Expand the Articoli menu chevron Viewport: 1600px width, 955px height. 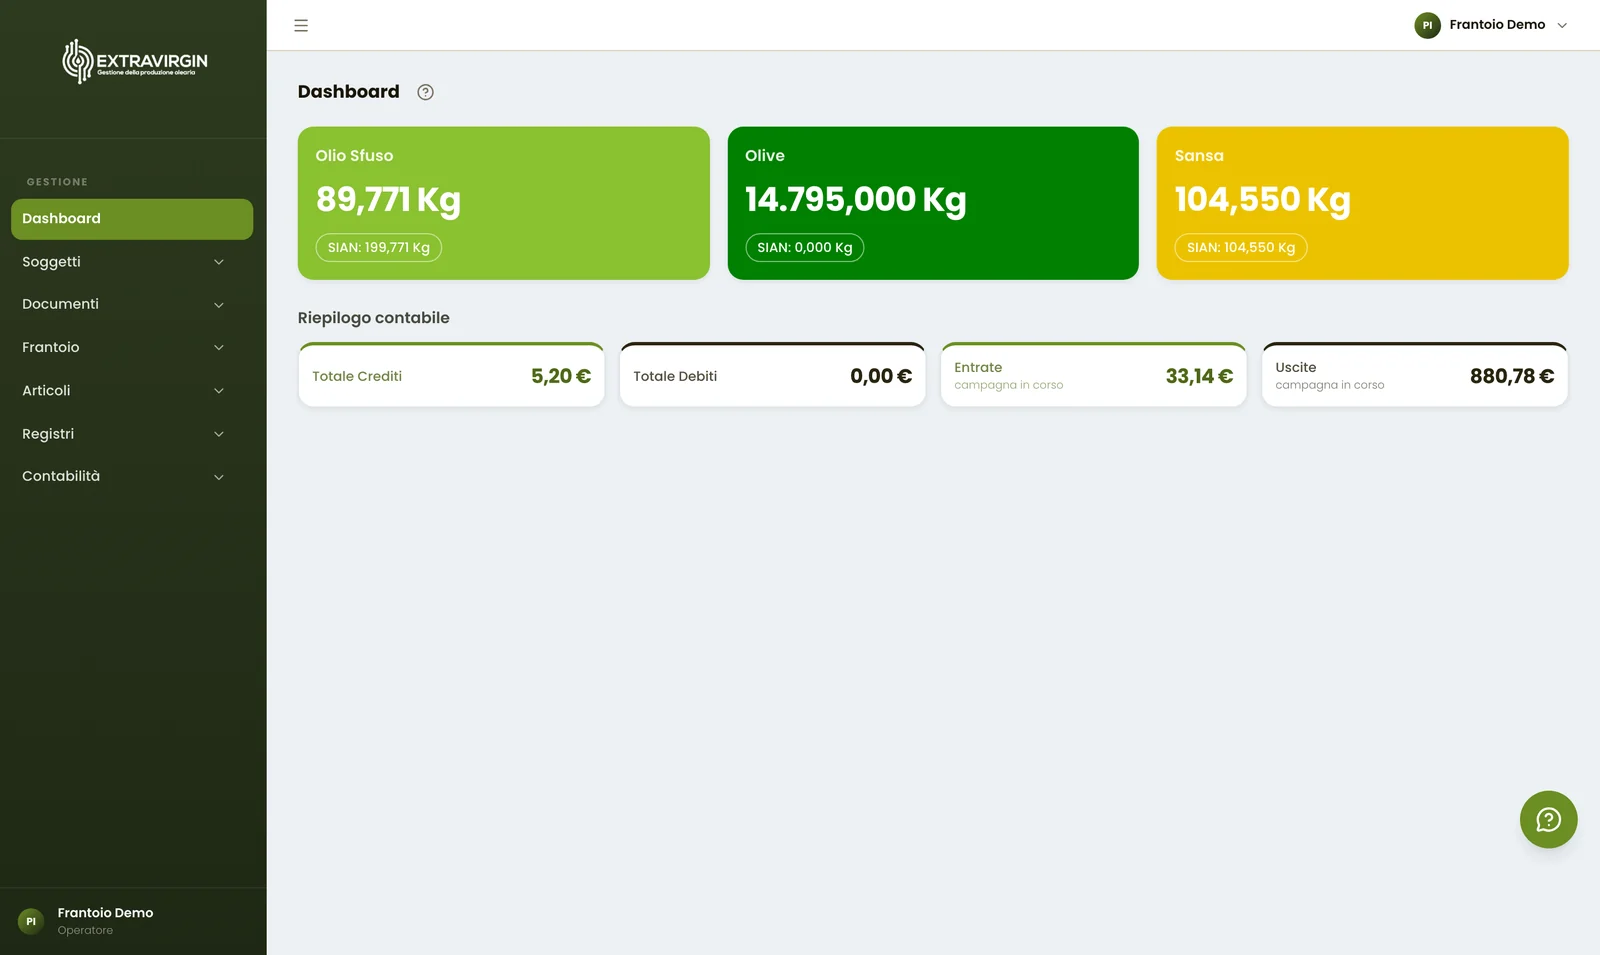pos(219,391)
